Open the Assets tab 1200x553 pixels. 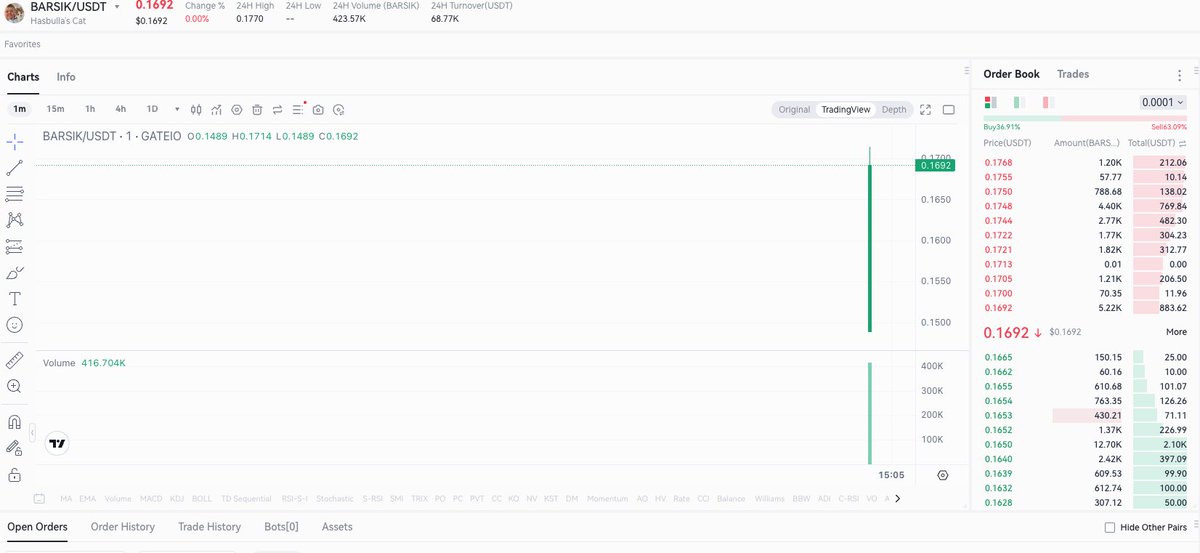point(337,527)
